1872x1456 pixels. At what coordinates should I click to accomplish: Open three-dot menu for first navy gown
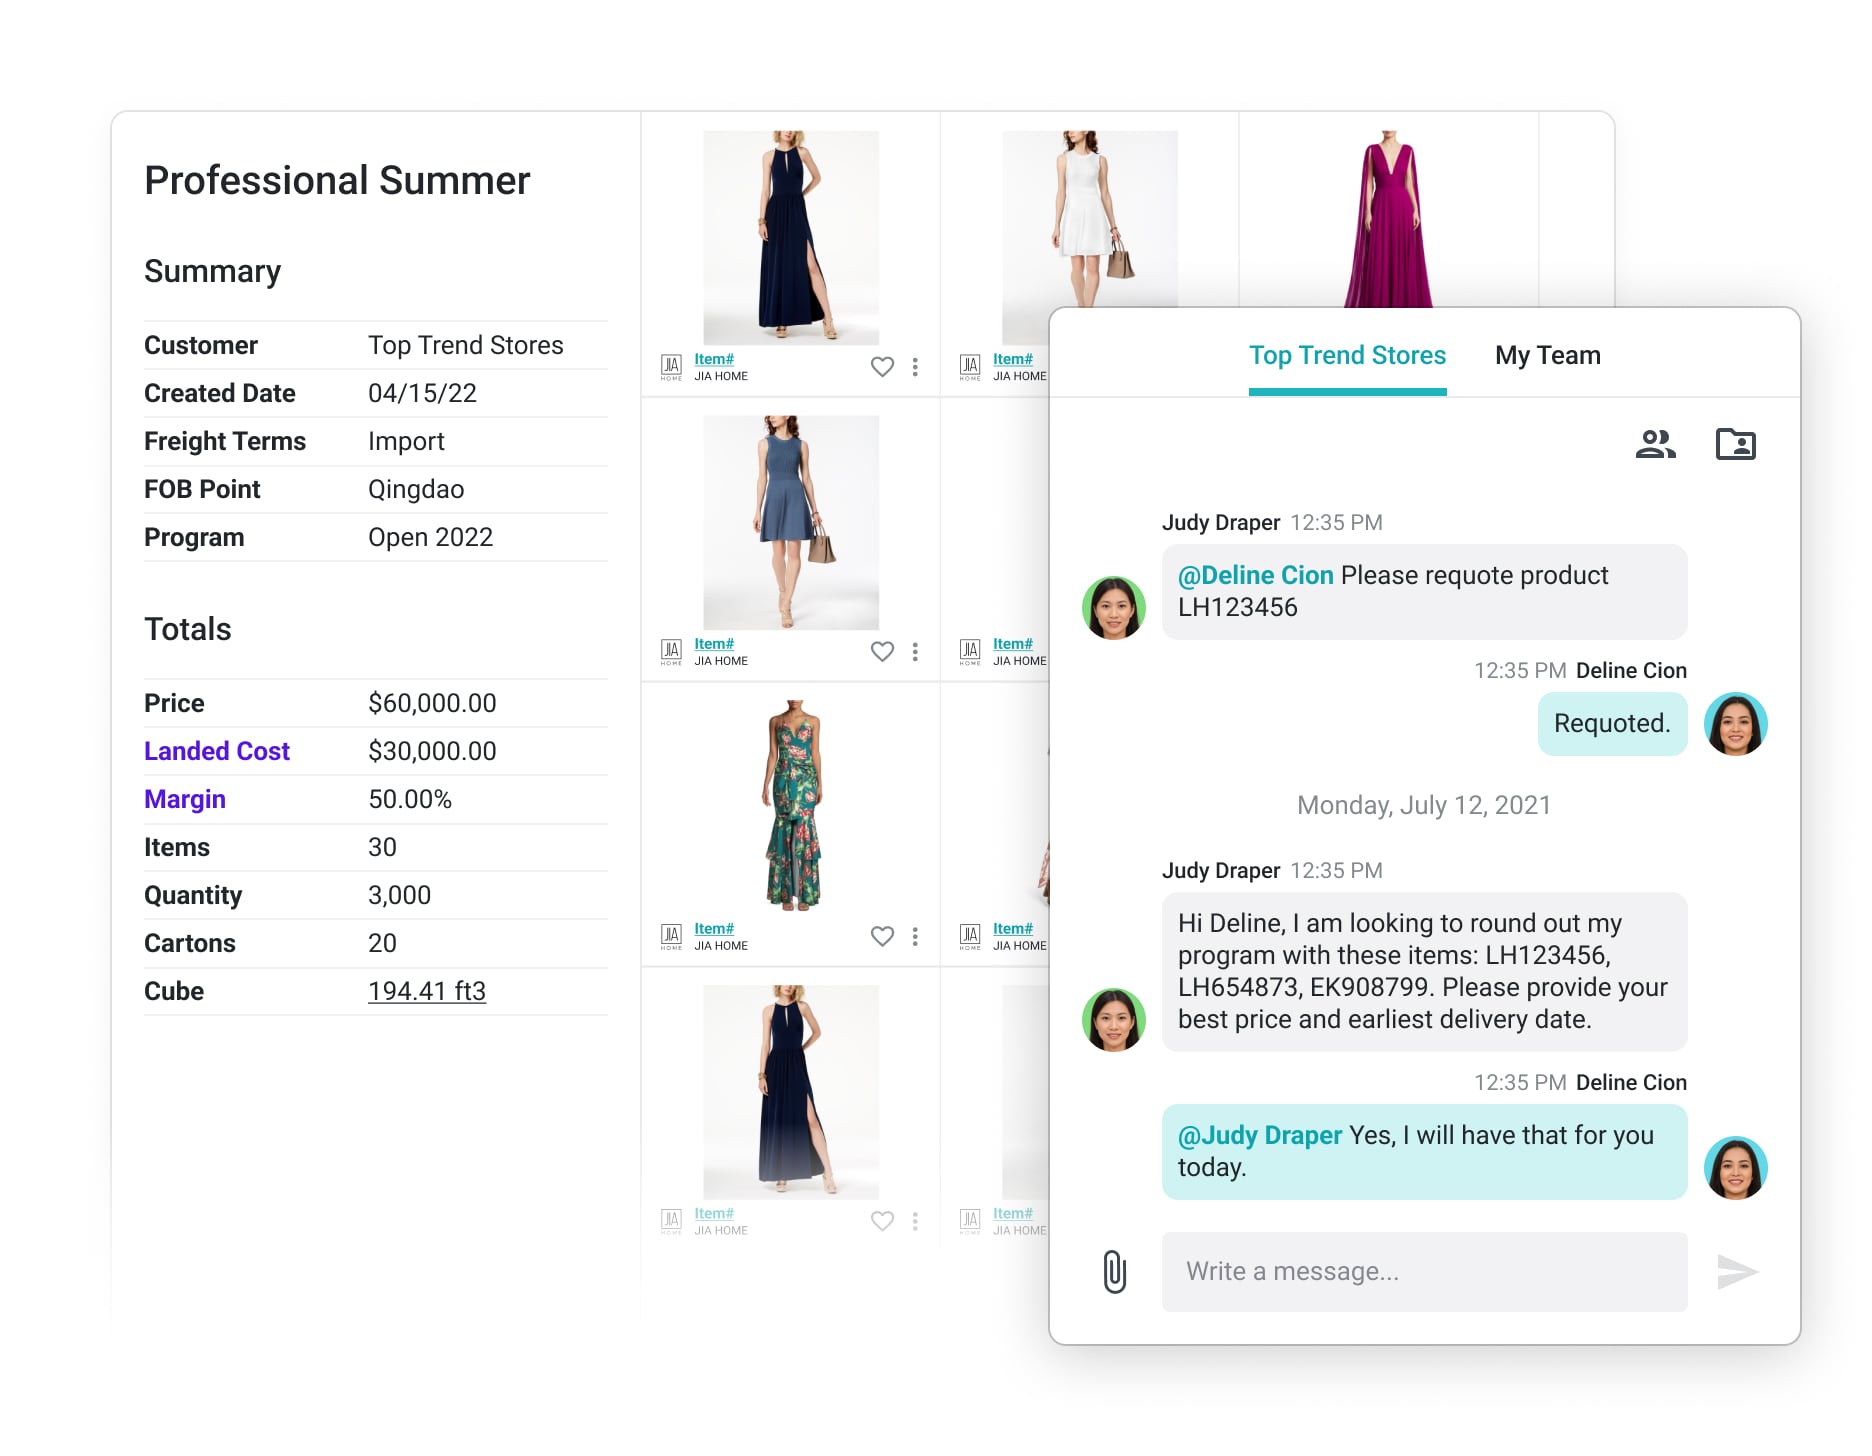(x=915, y=367)
